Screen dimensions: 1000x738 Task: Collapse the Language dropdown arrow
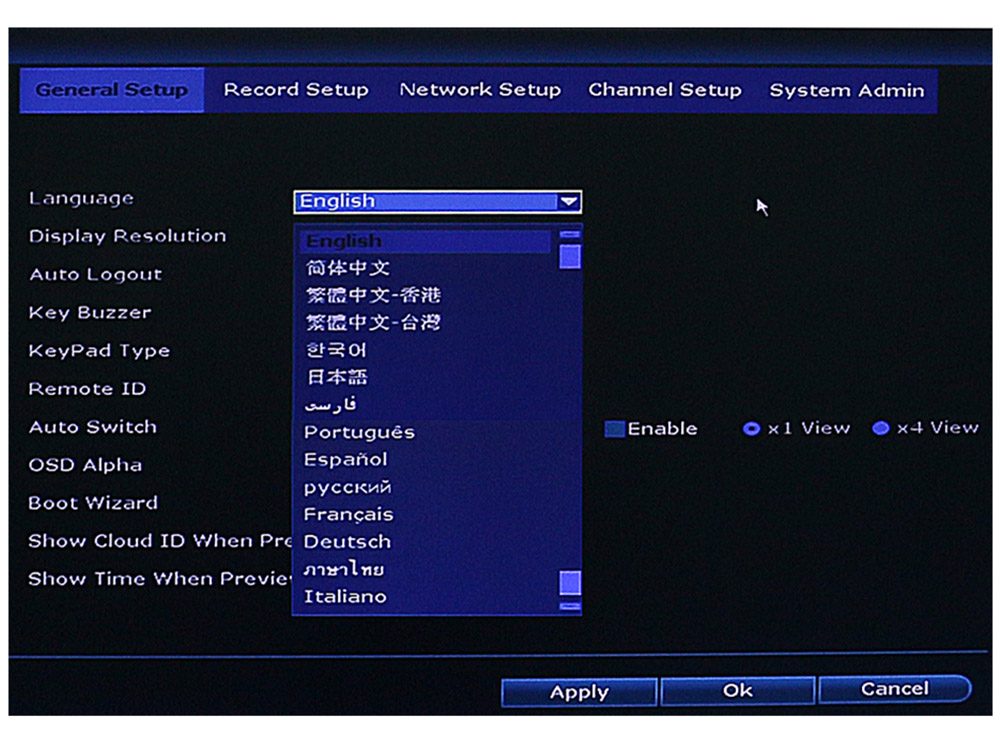coord(569,201)
